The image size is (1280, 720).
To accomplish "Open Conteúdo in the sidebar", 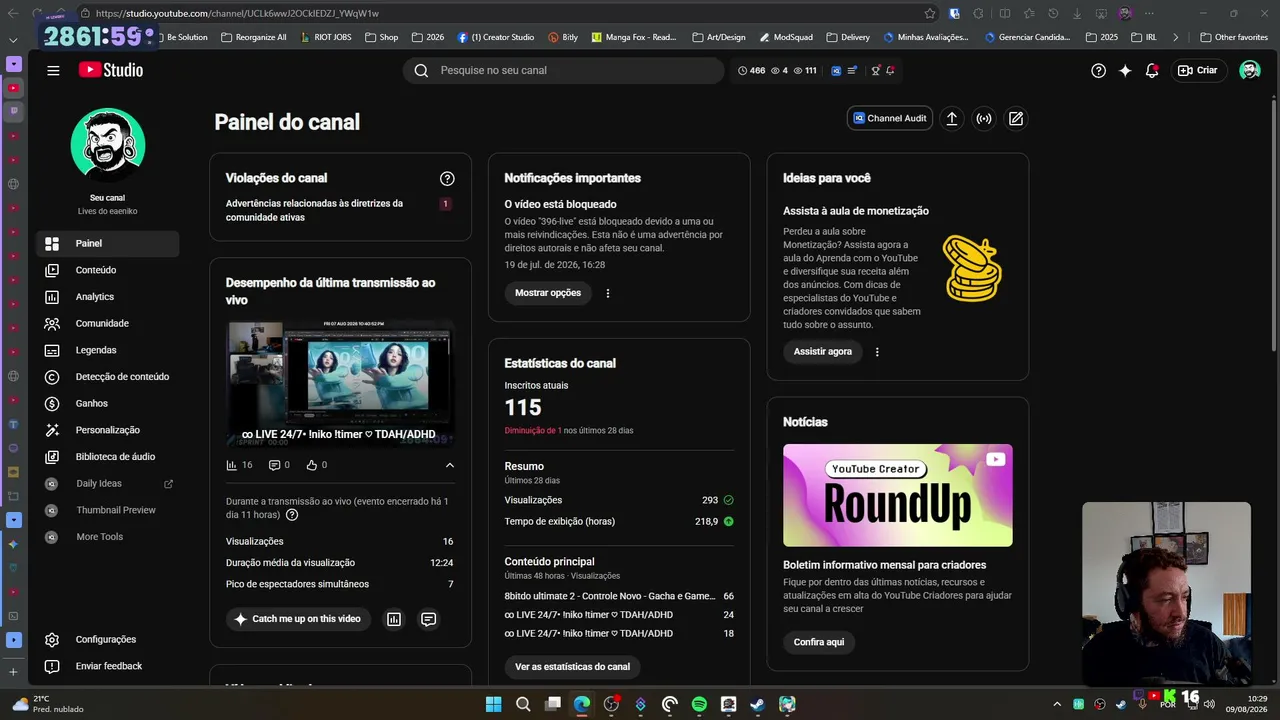I will [x=108, y=270].
